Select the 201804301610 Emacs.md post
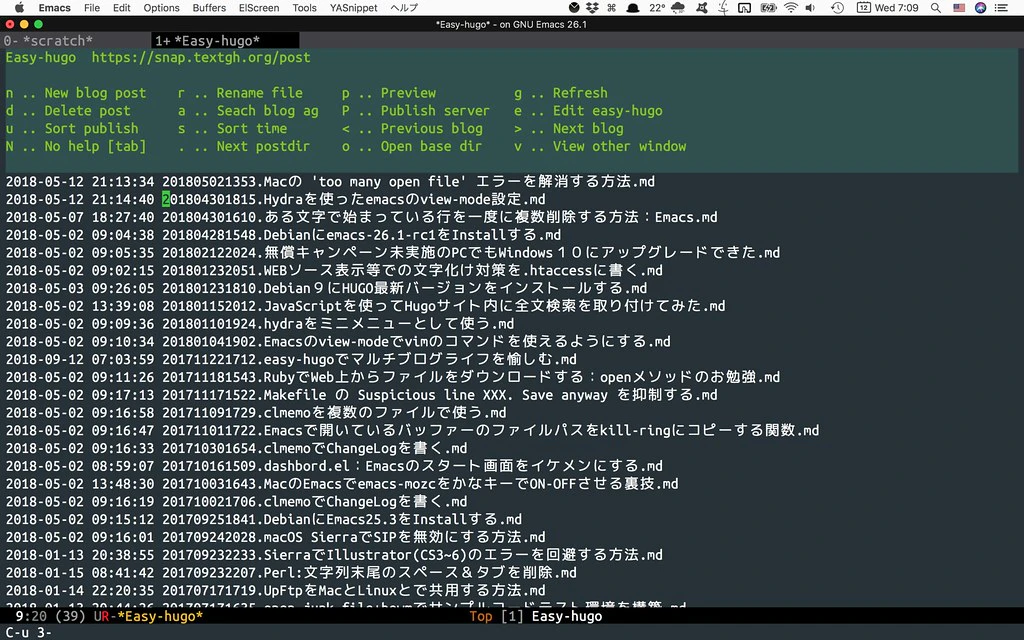 (361, 216)
